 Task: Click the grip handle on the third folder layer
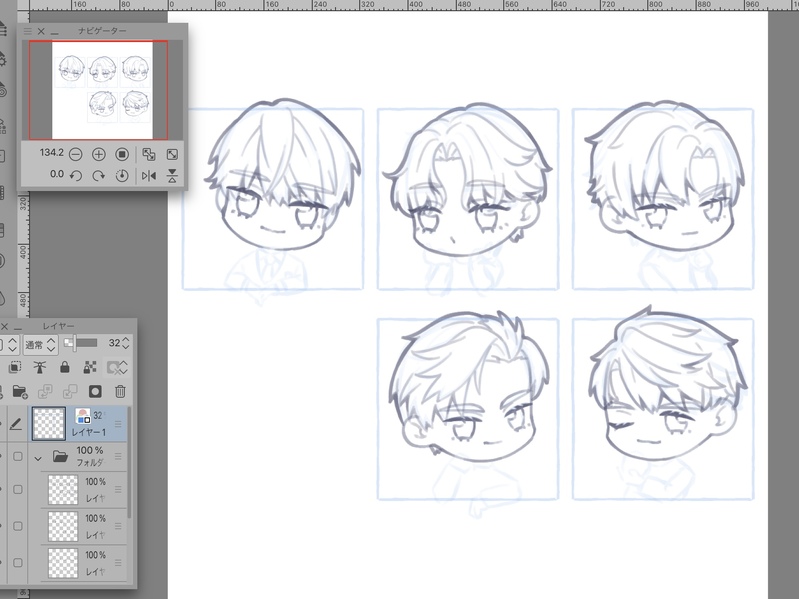[x=118, y=563]
